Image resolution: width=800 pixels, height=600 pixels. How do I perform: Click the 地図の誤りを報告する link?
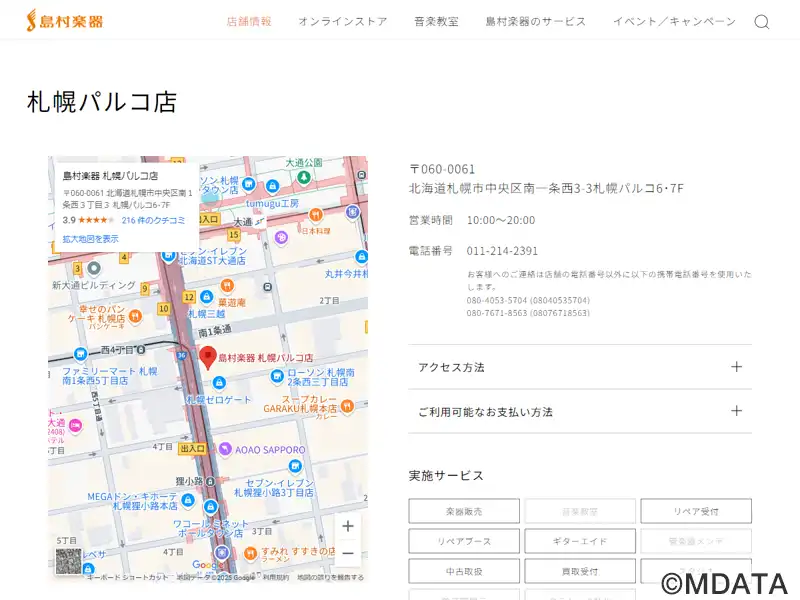pos(331,578)
